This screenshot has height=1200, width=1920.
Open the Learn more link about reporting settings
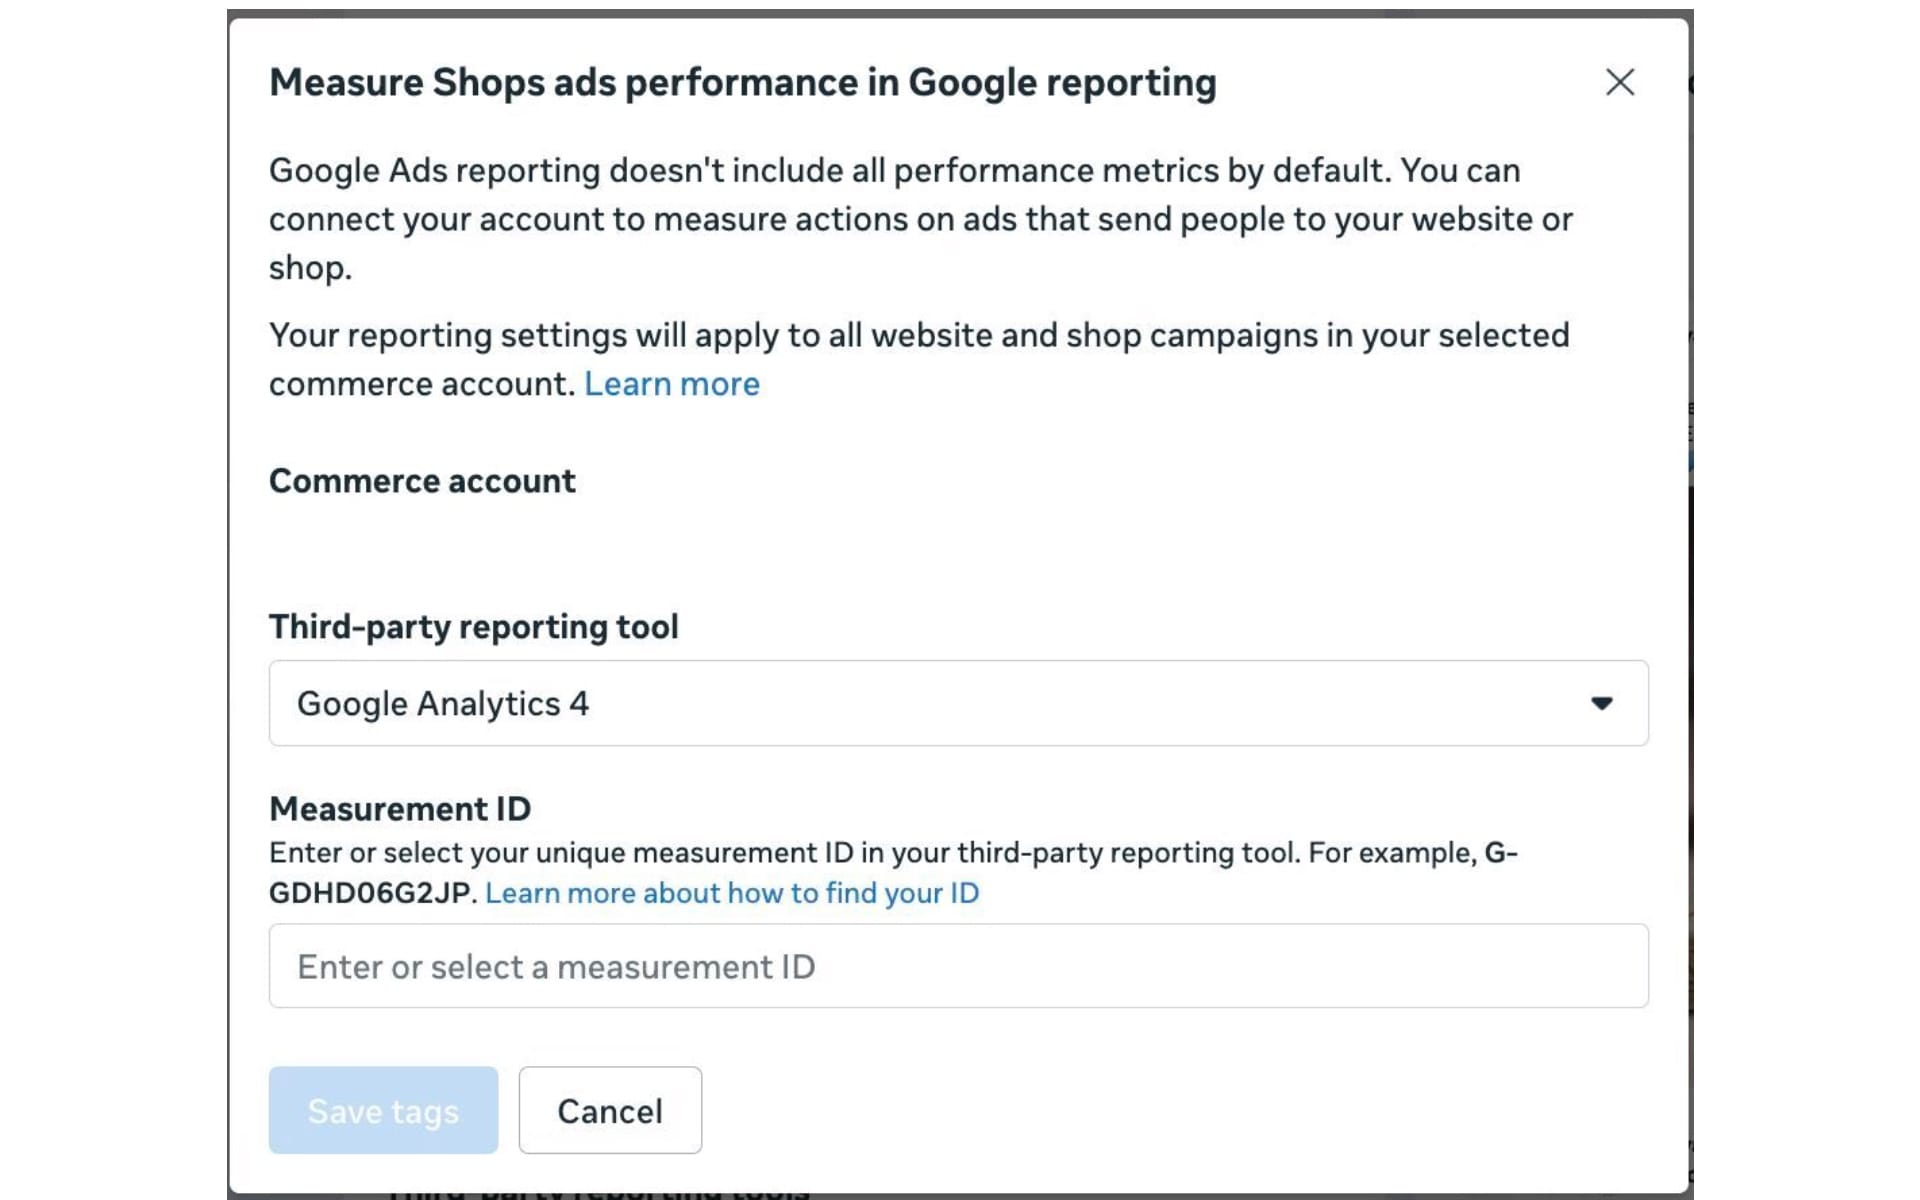coord(672,383)
